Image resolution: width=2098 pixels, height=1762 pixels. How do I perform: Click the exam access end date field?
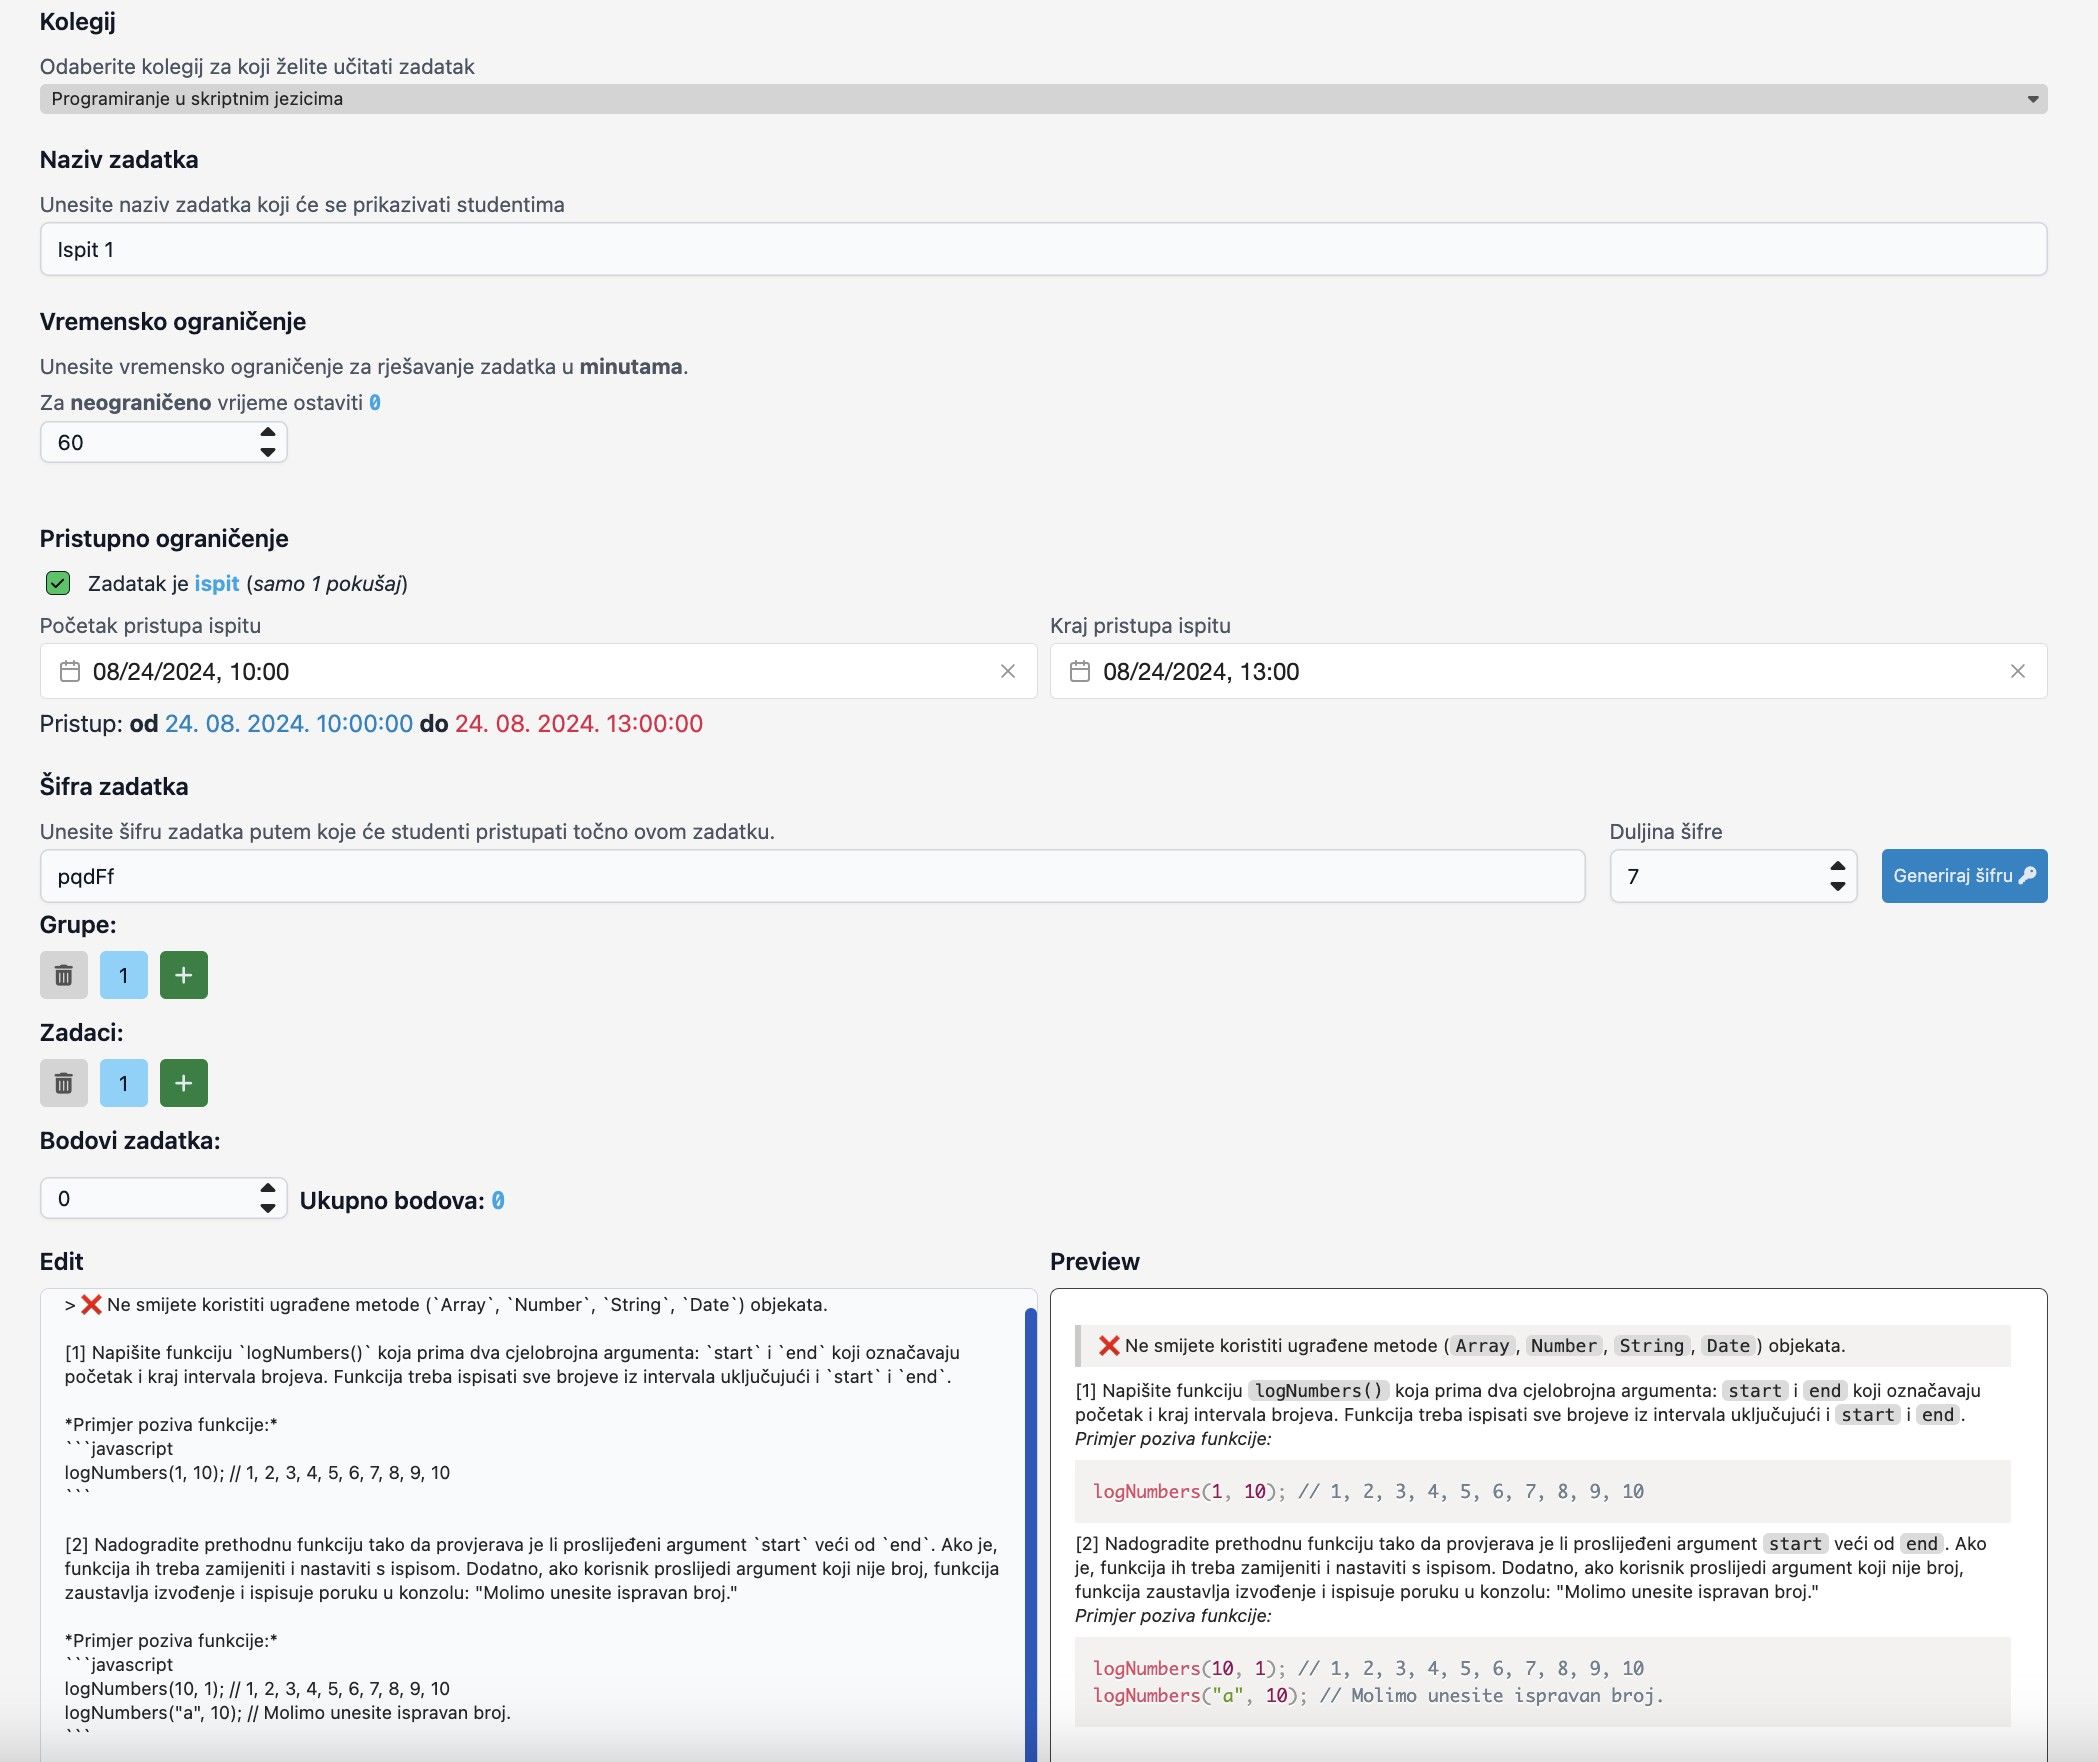tap(1548, 671)
